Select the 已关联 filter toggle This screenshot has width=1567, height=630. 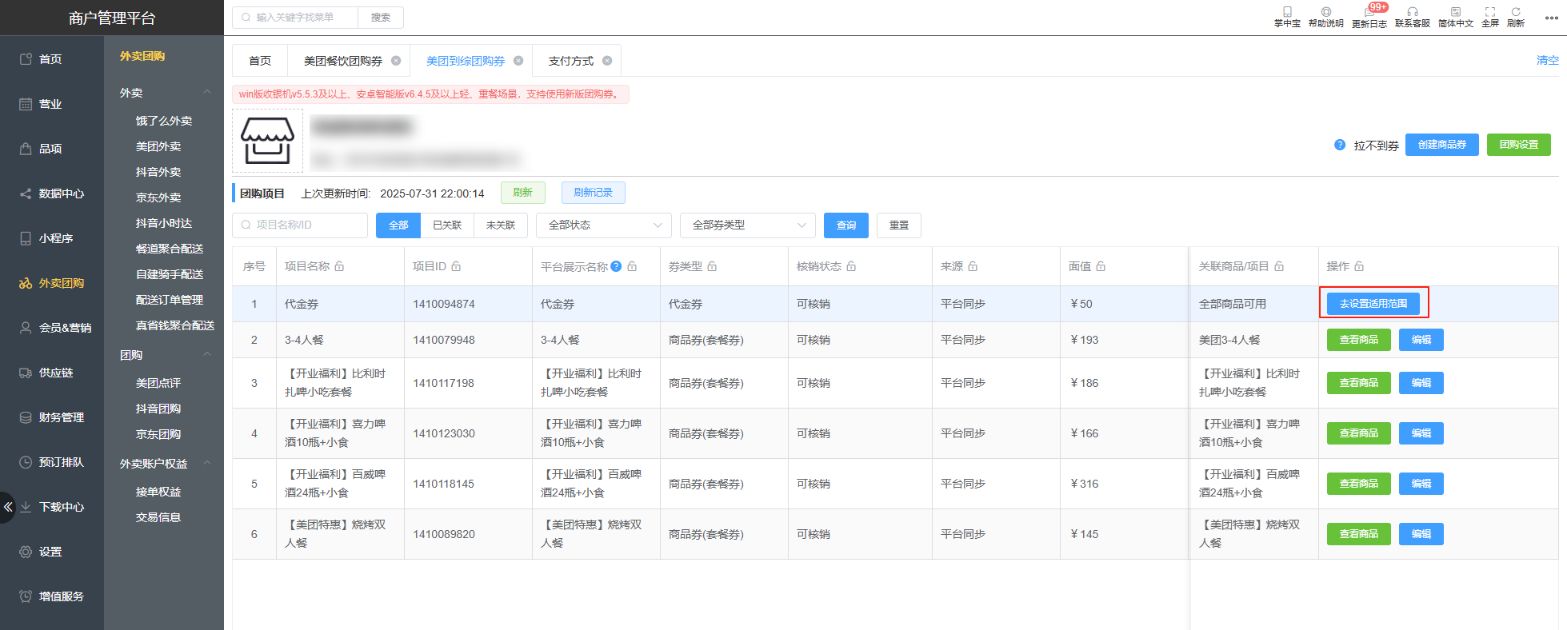447,226
